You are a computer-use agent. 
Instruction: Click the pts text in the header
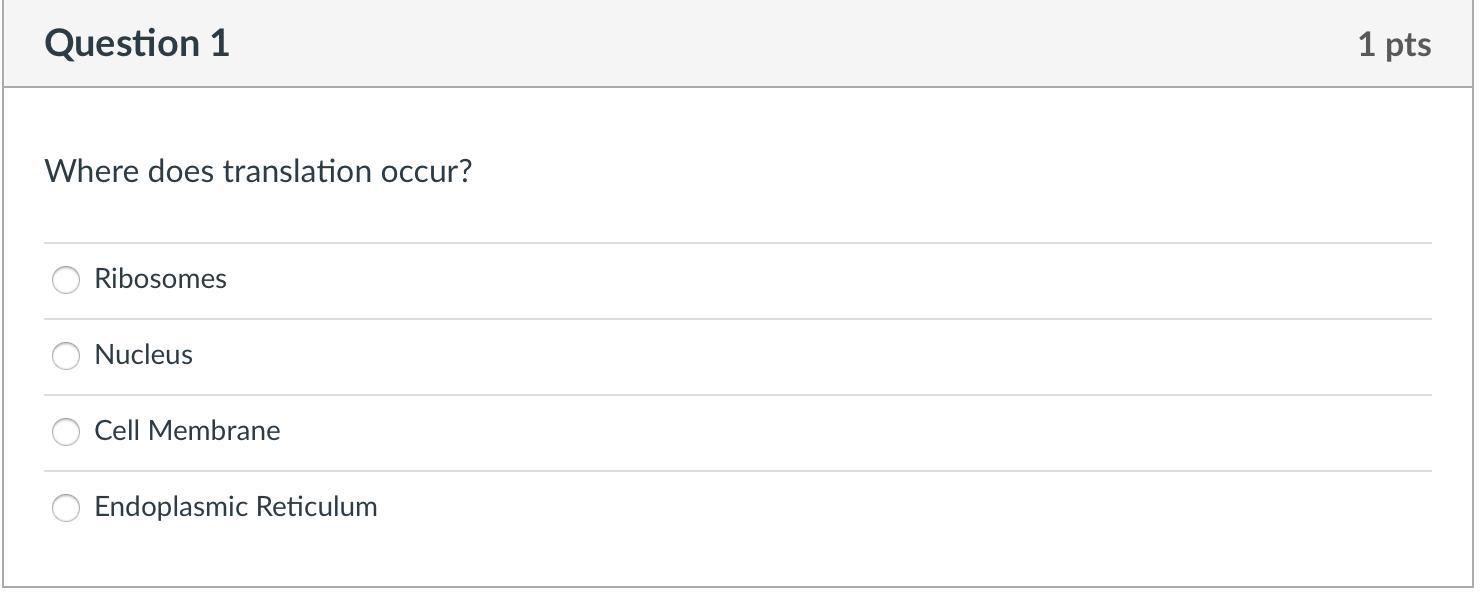coord(1408,45)
